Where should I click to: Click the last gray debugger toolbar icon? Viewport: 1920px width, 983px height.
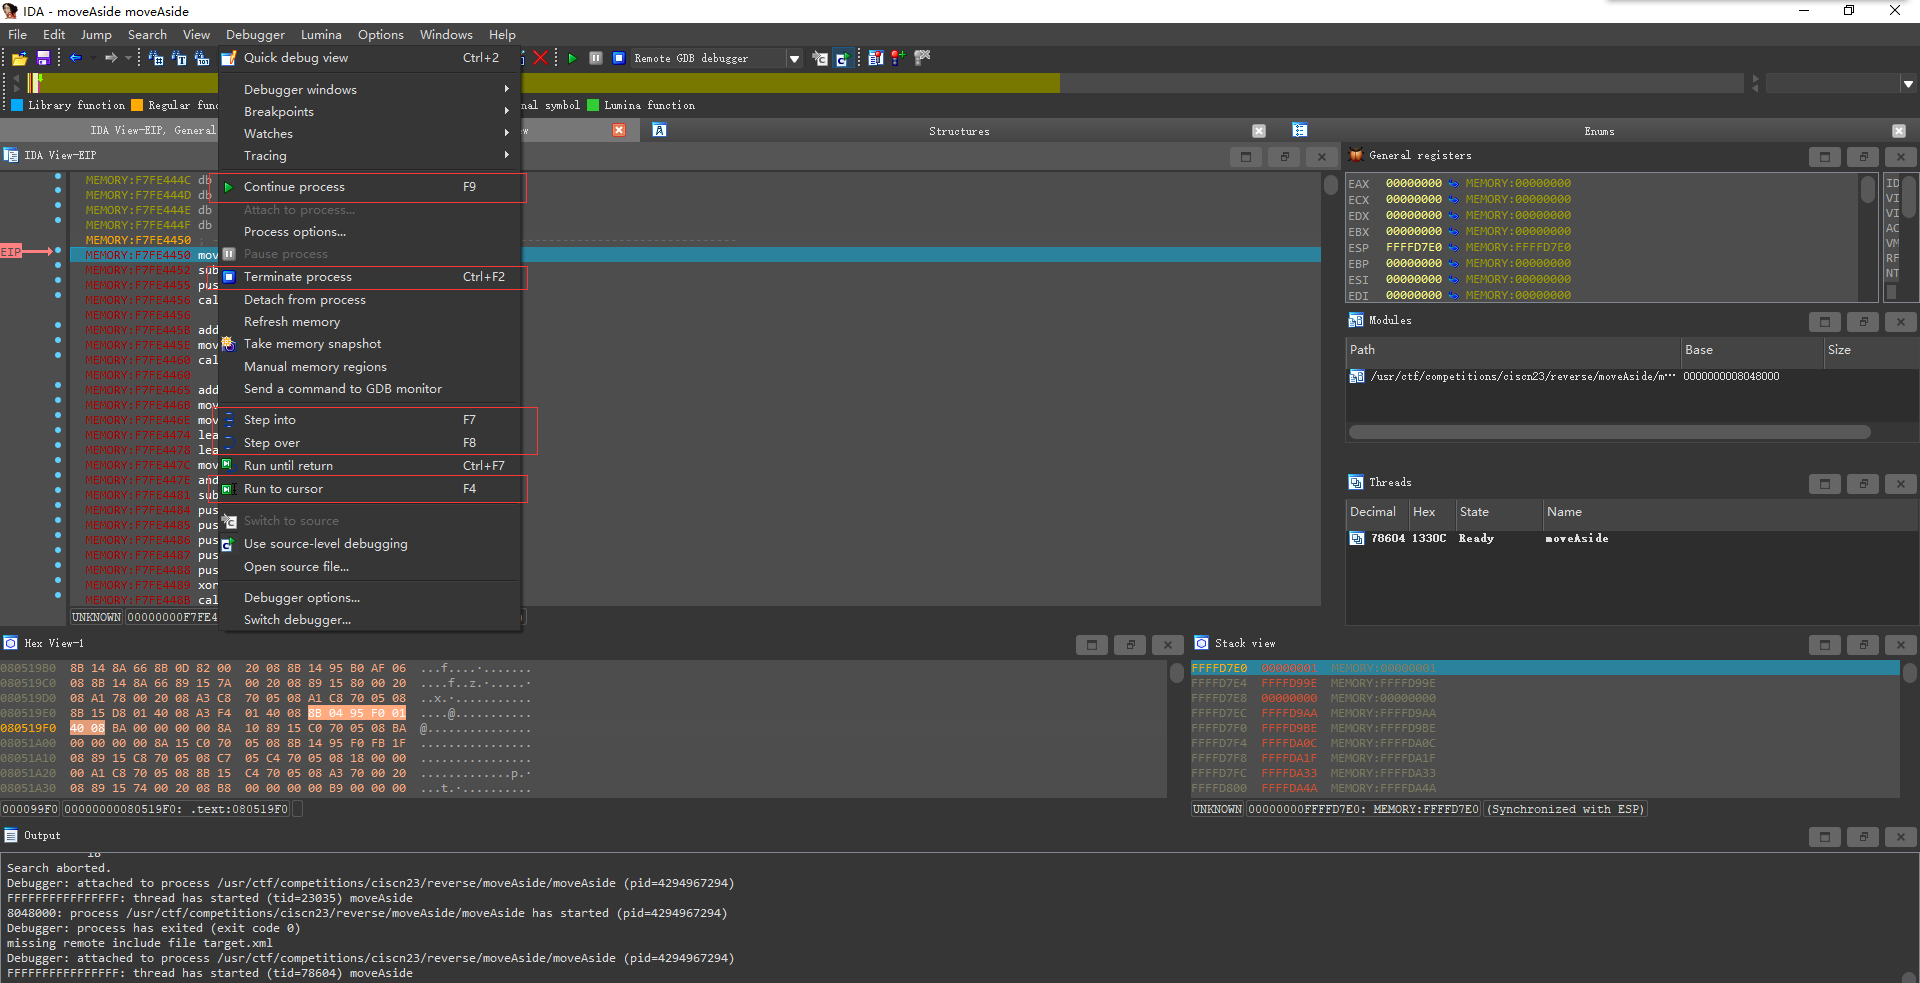pos(922,58)
